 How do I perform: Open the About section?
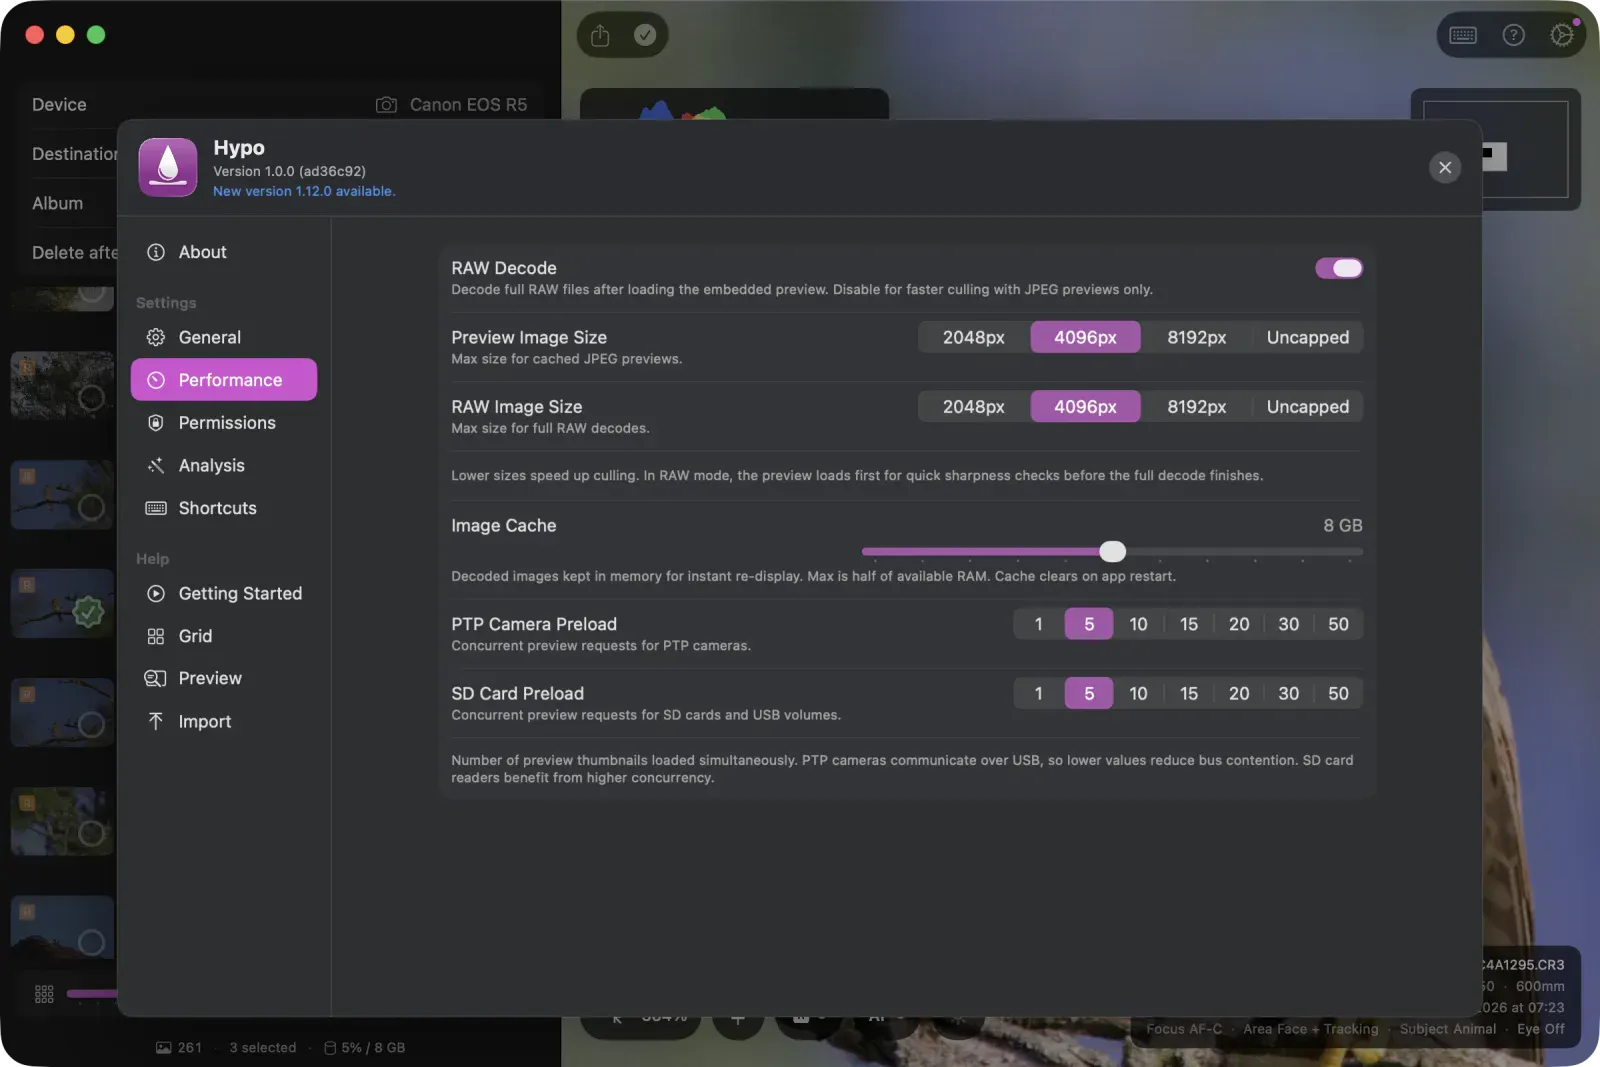224,252
